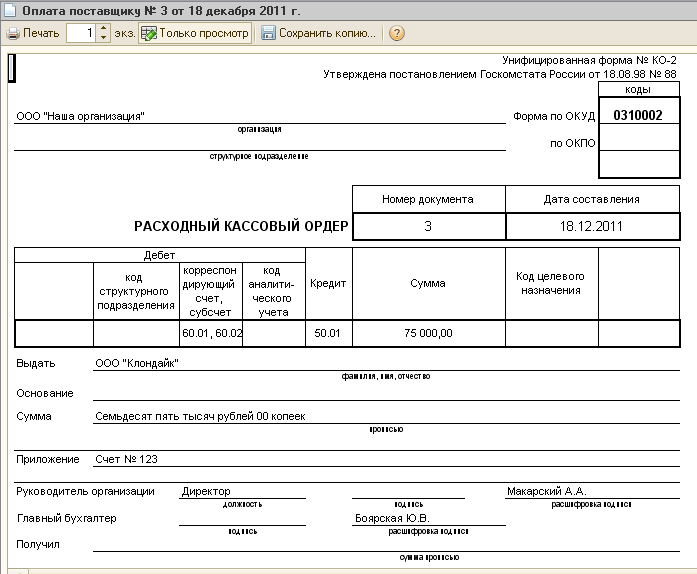Click the copies count input field
The height and width of the screenshot is (574, 697).
pos(81,33)
